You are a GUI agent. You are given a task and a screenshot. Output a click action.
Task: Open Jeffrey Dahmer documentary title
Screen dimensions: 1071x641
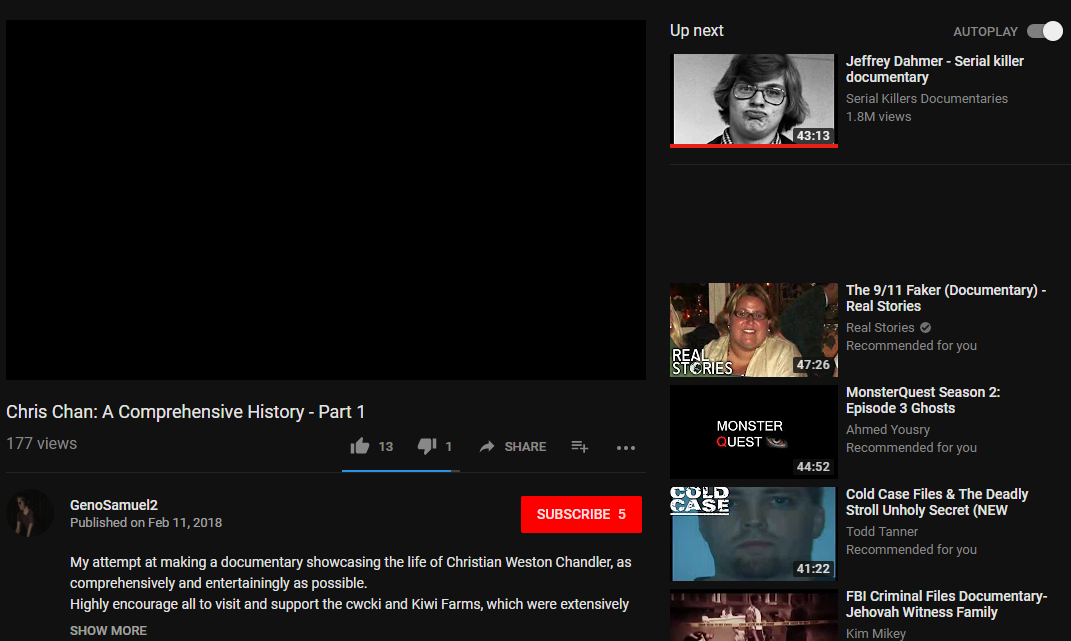coord(934,69)
